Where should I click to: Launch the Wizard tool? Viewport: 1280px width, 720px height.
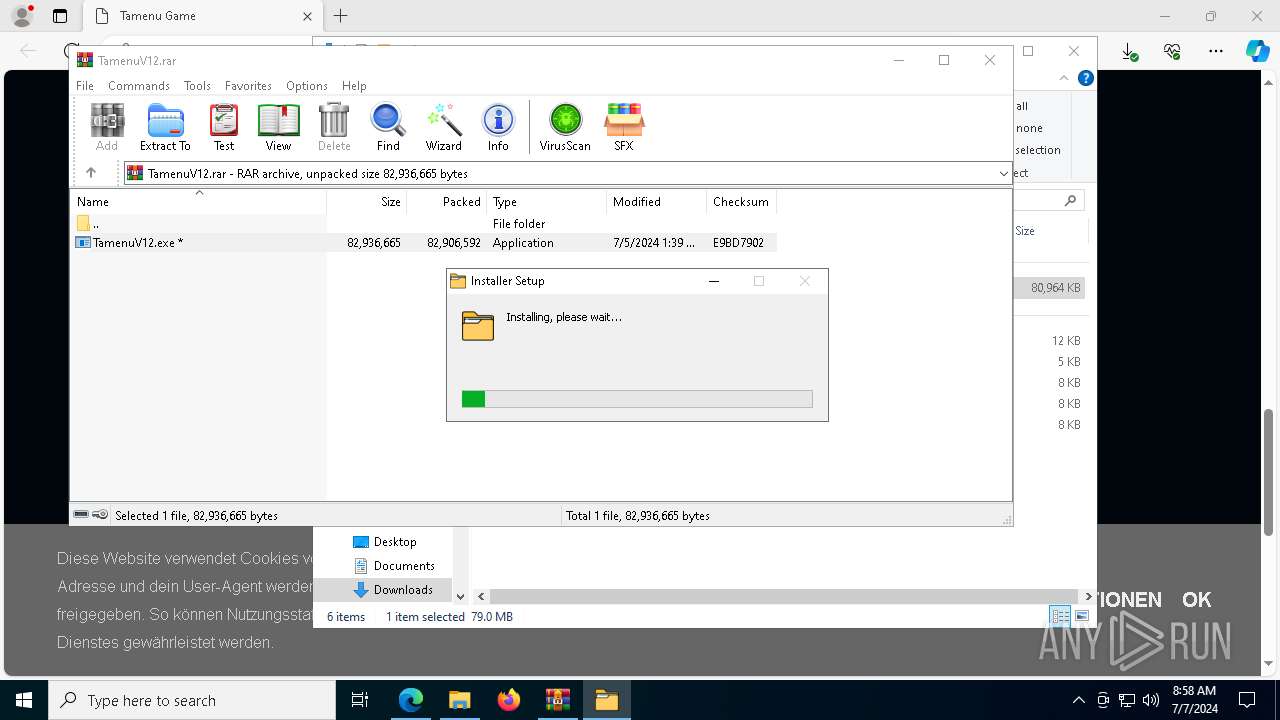[443, 127]
